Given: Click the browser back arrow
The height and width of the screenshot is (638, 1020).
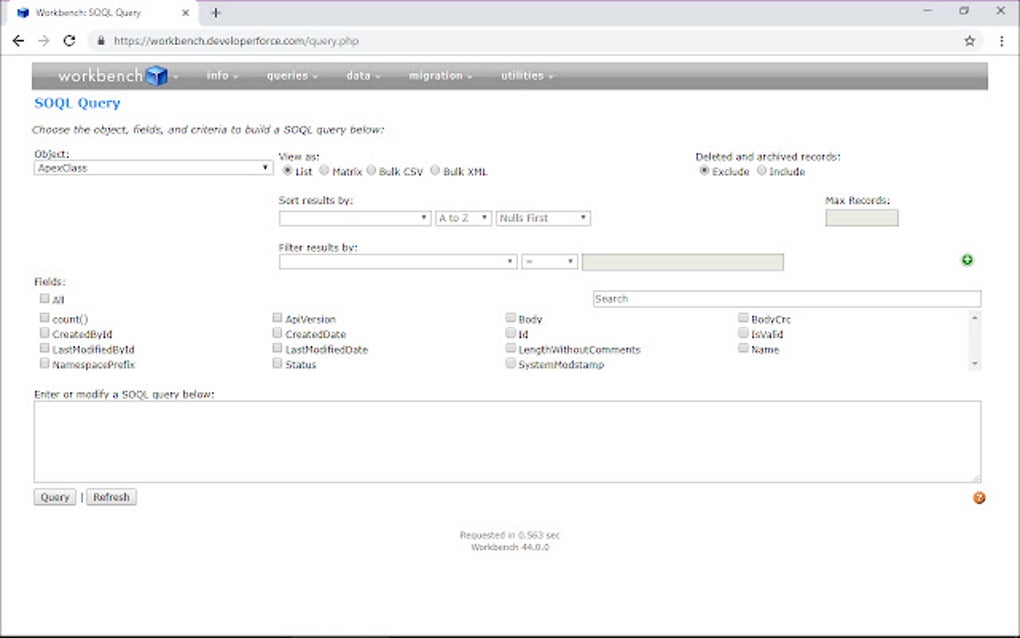Looking at the screenshot, I should [18, 41].
